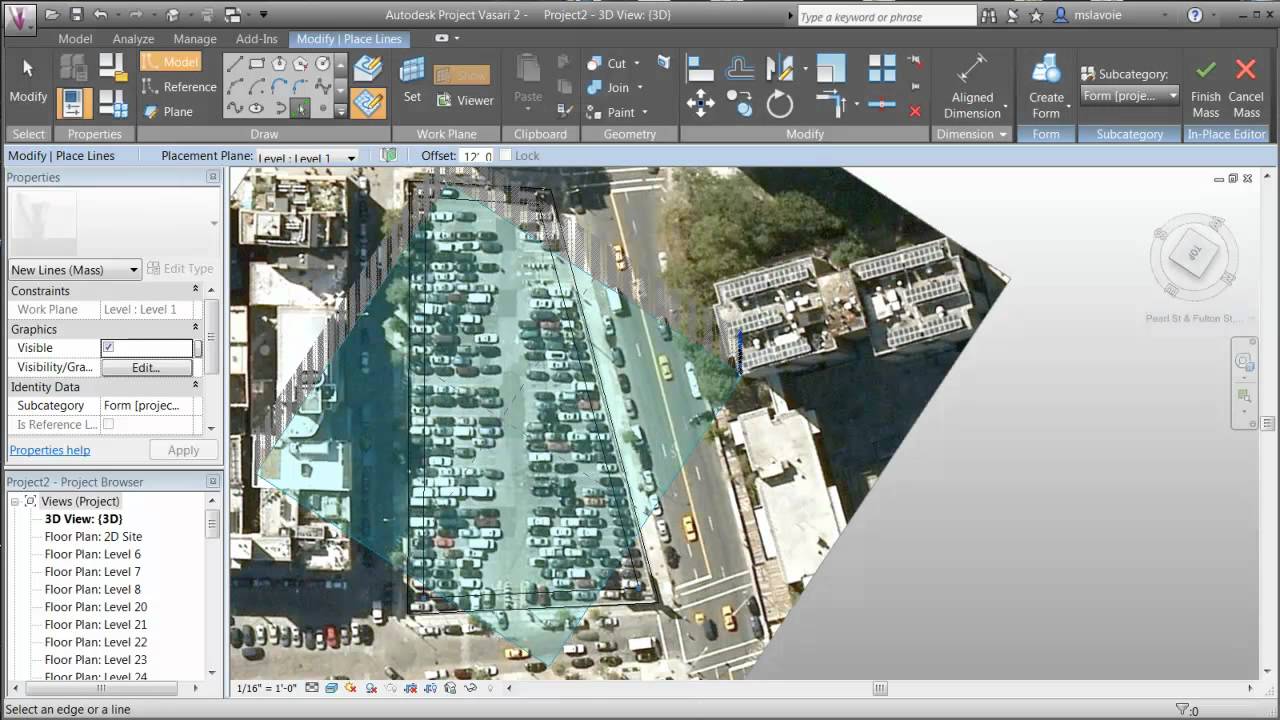Select the Join geometry tool
Image resolution: width=1280 pixels, height=720 pixels.
[x=617, y=89]
